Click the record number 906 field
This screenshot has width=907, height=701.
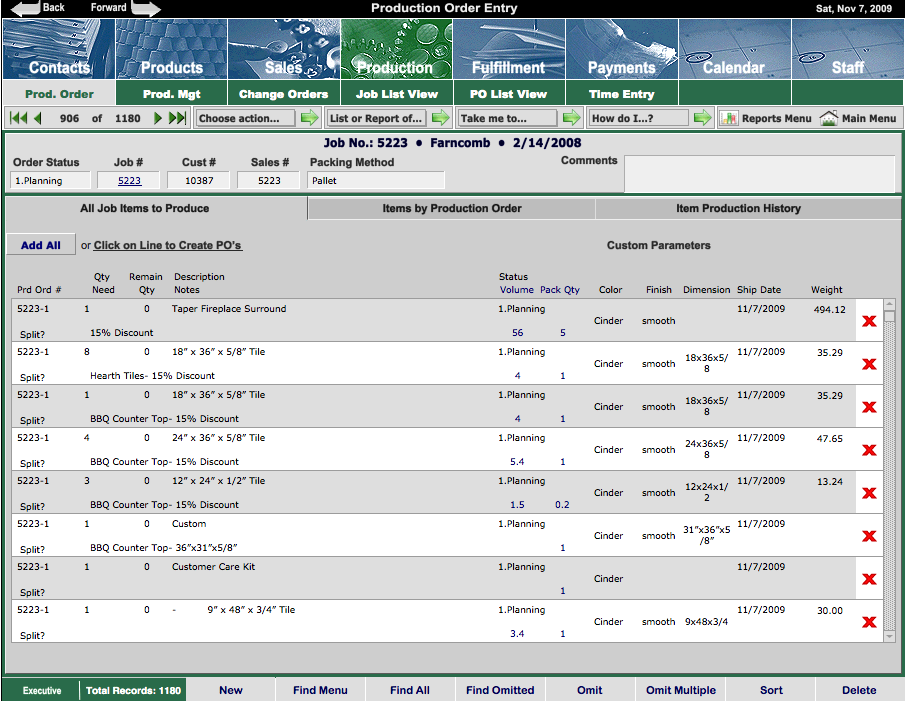(x=69, y=118)
